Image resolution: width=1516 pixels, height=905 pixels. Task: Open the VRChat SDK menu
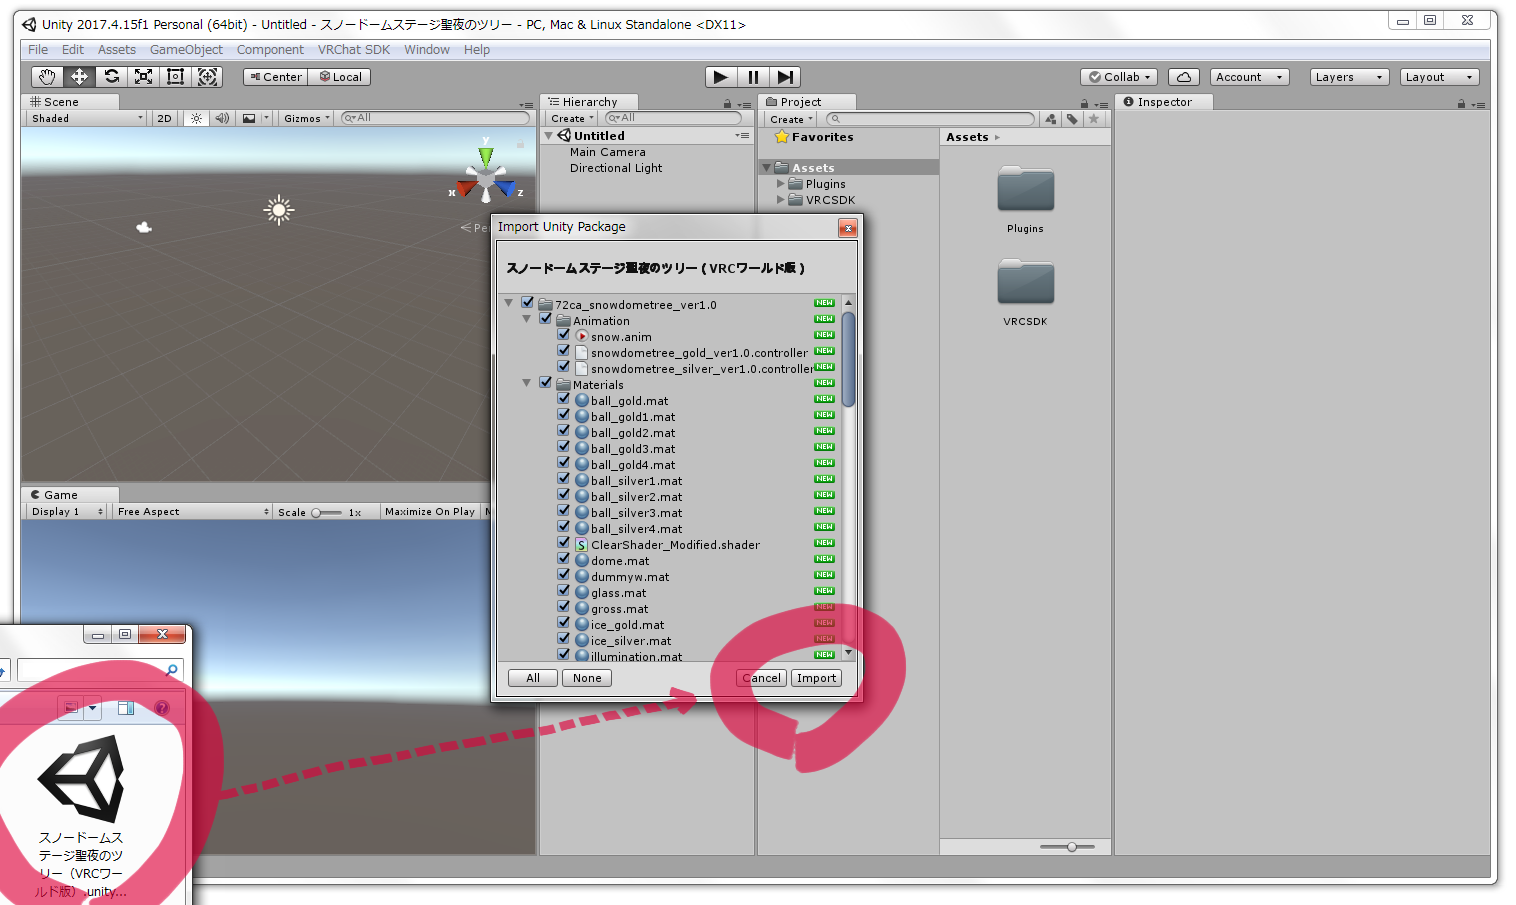pyautogui.click(x=354, y=50)
